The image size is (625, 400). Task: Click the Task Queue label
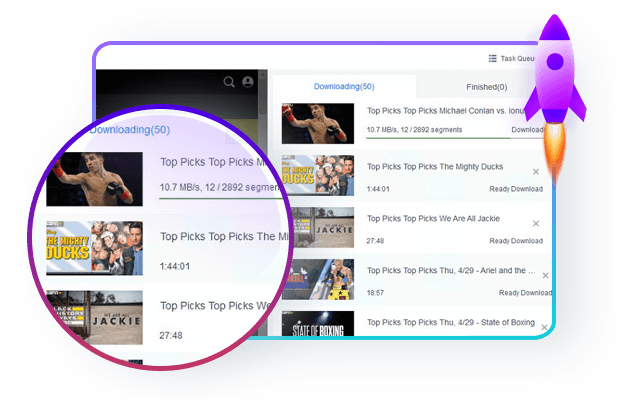517,59
